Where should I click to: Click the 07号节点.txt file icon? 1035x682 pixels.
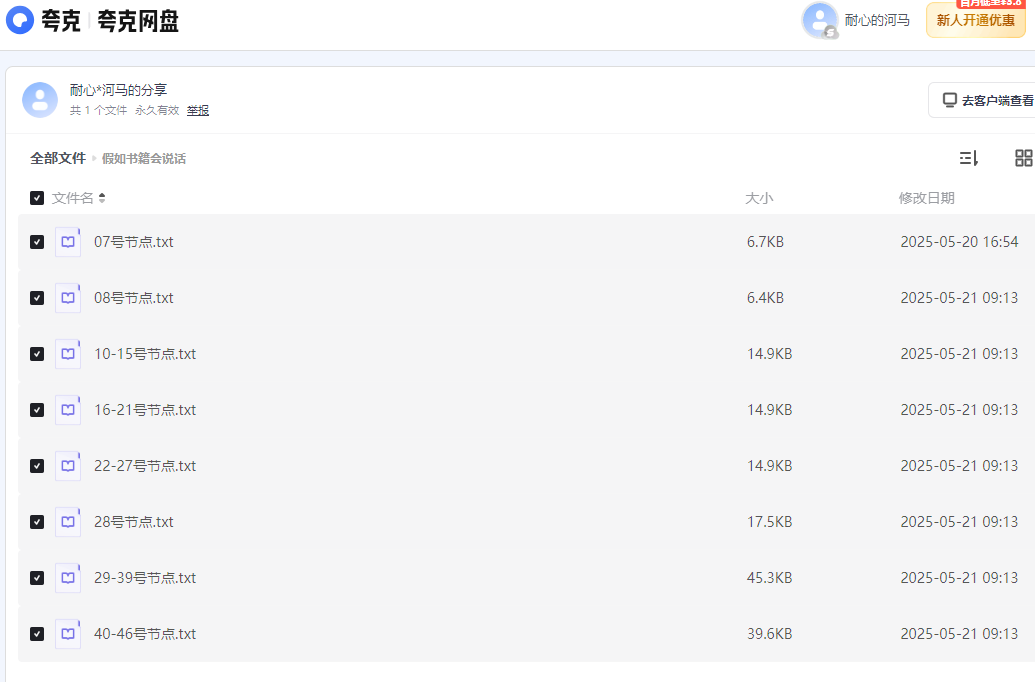(68, 242)
